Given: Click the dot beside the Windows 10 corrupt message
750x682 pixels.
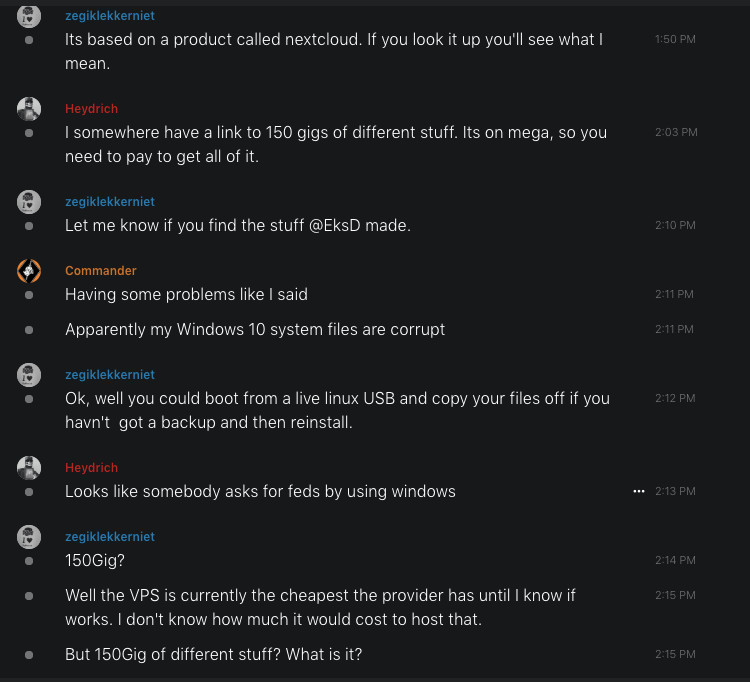Looking at the screenshot, I should (29, 330).
